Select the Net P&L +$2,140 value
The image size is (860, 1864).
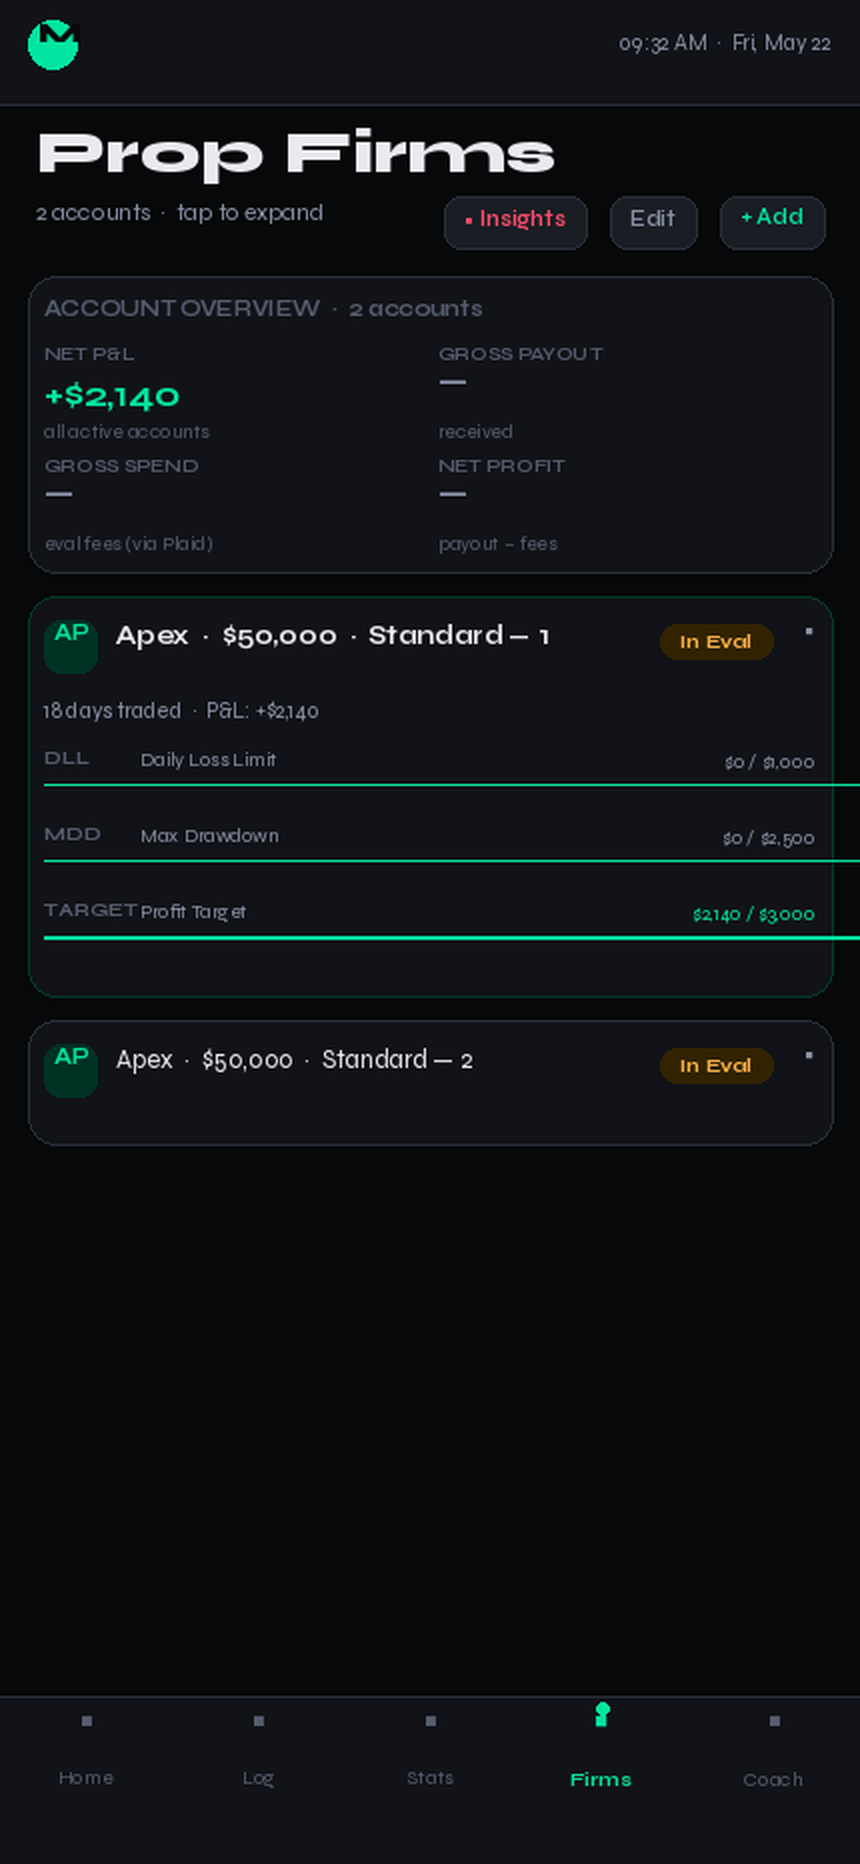pyautogui.click(x=112, y=397)
